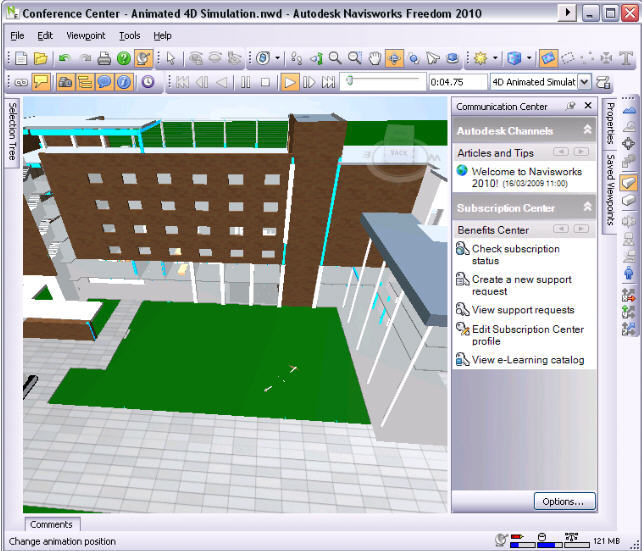Play the animation forward

(289, 82)
